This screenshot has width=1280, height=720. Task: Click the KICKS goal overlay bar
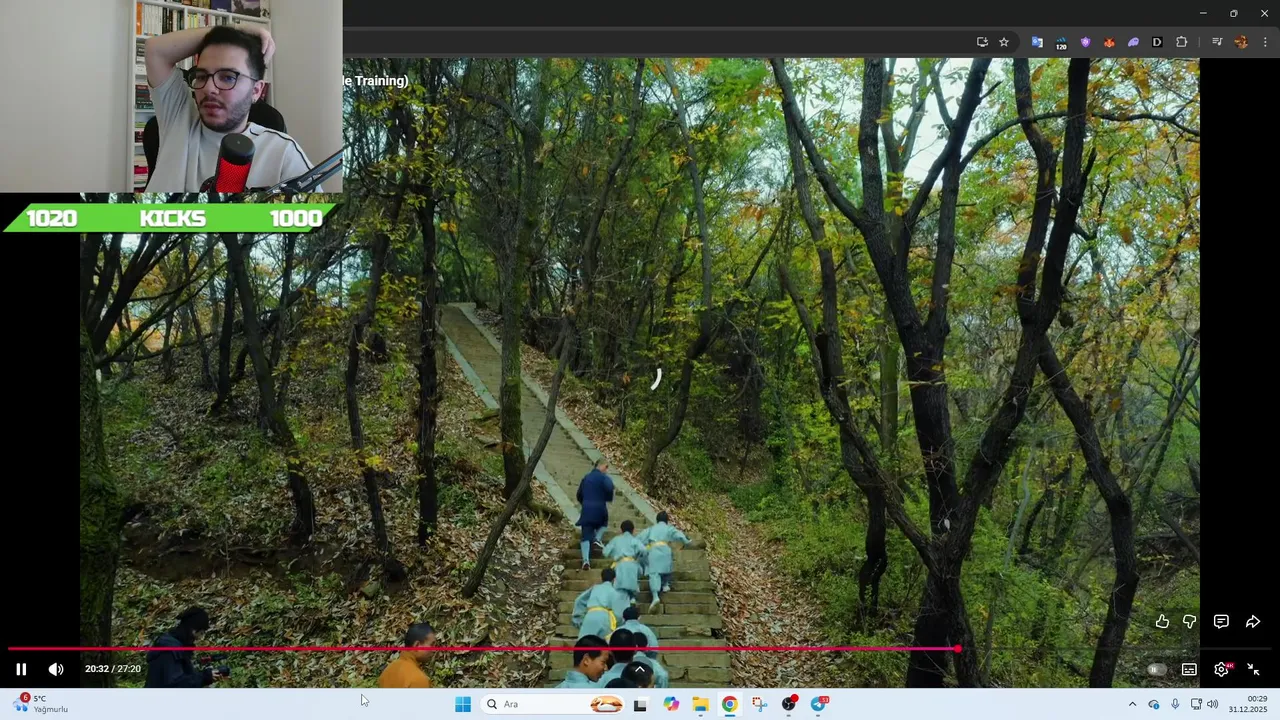point(172,218)
